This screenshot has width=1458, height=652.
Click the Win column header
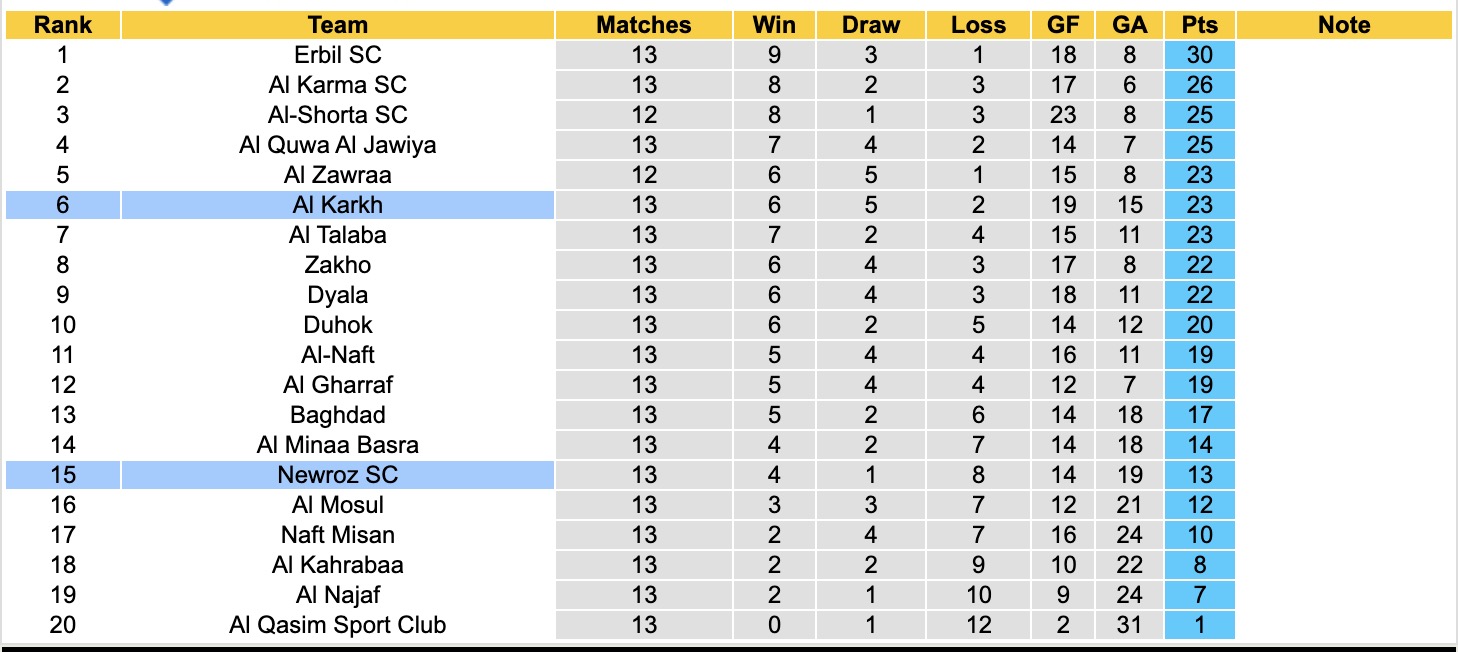tap(773, 25)
